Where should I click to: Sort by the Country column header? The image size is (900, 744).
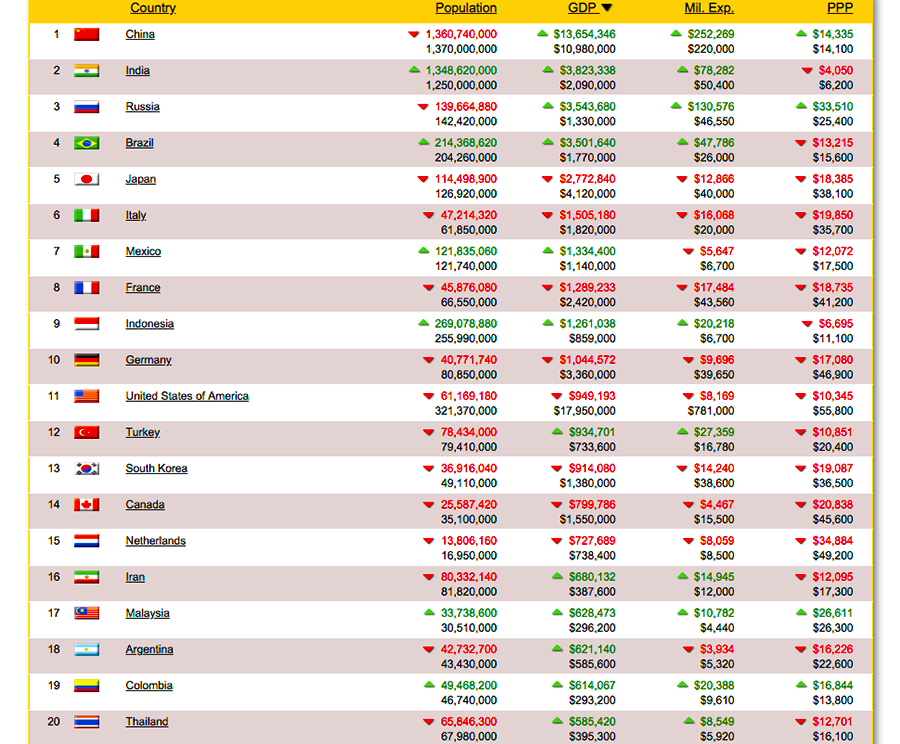coord(153,8)
